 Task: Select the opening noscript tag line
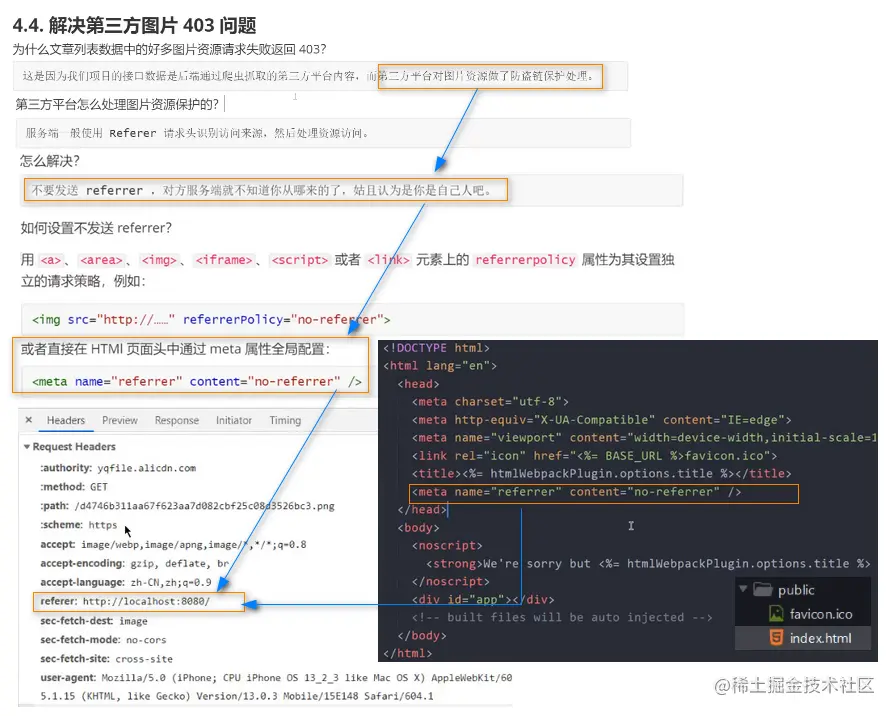click(x=447, y=545)
